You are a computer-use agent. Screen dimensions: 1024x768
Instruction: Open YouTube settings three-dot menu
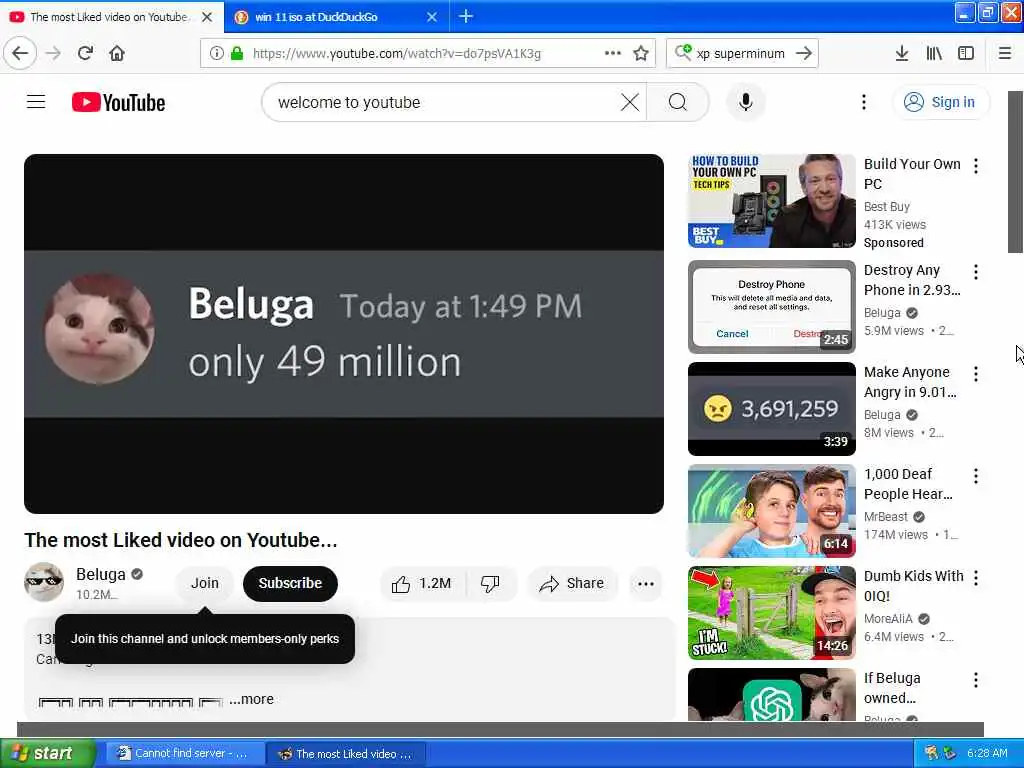click(x=863, y=102)
